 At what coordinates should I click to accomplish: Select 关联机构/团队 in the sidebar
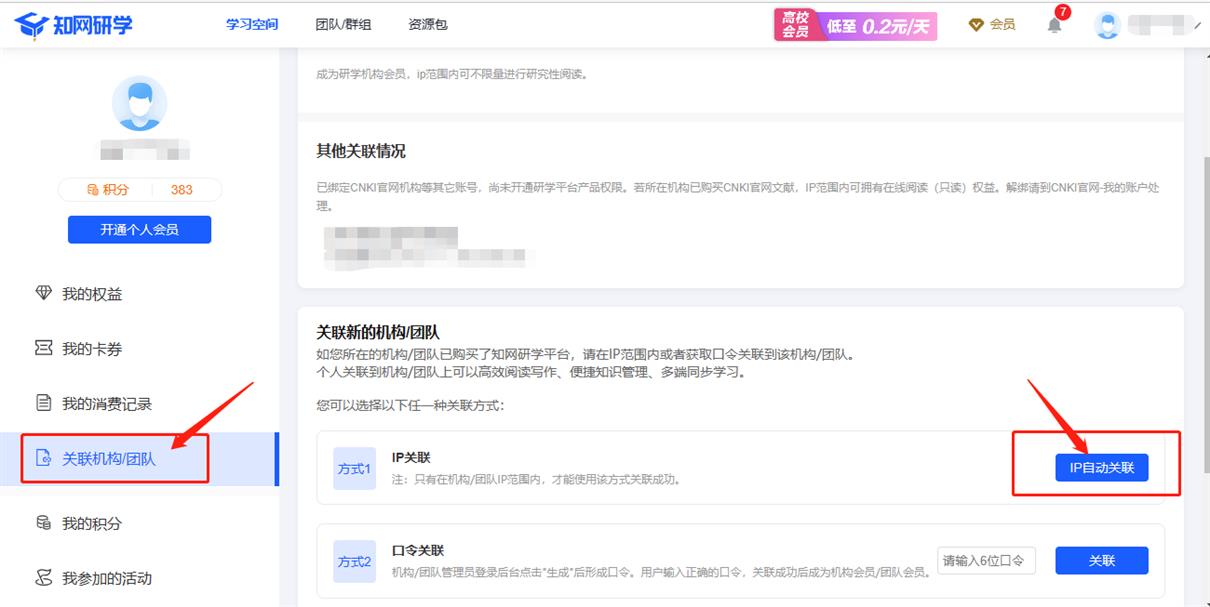[x=109, y=459]
